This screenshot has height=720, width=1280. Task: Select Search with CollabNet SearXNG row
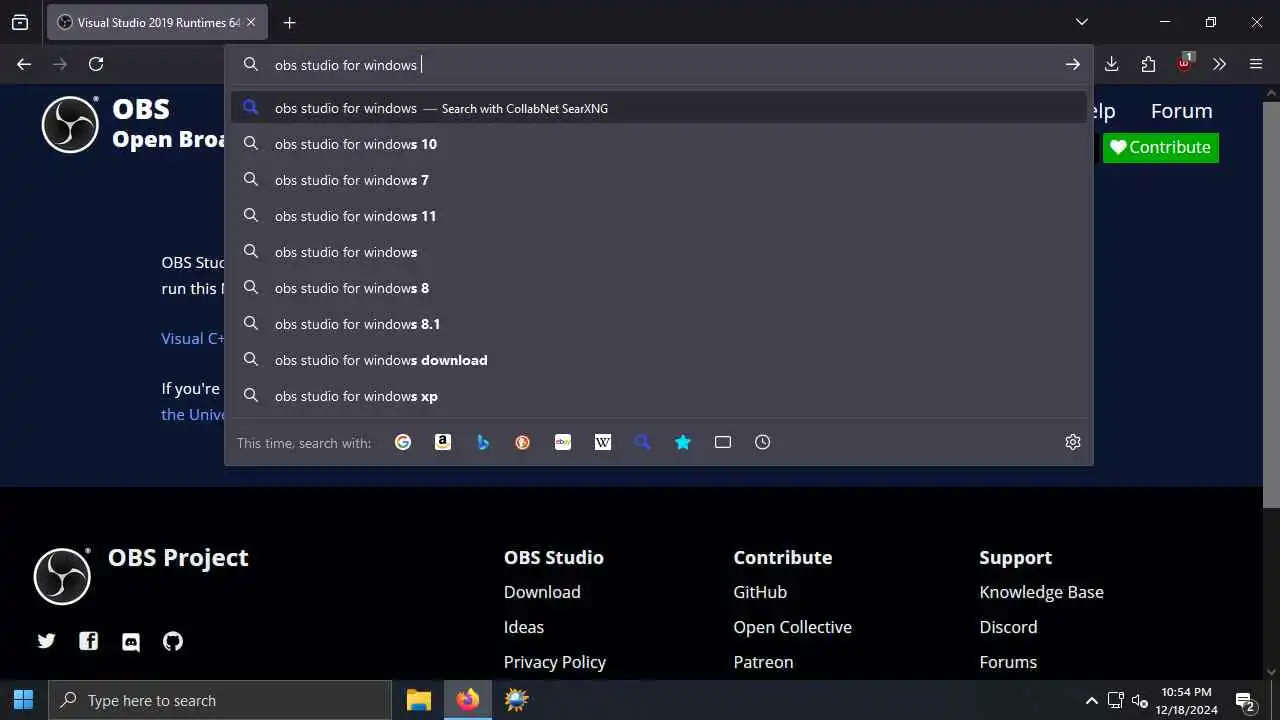pyautogui.click(x=659, y=108)
